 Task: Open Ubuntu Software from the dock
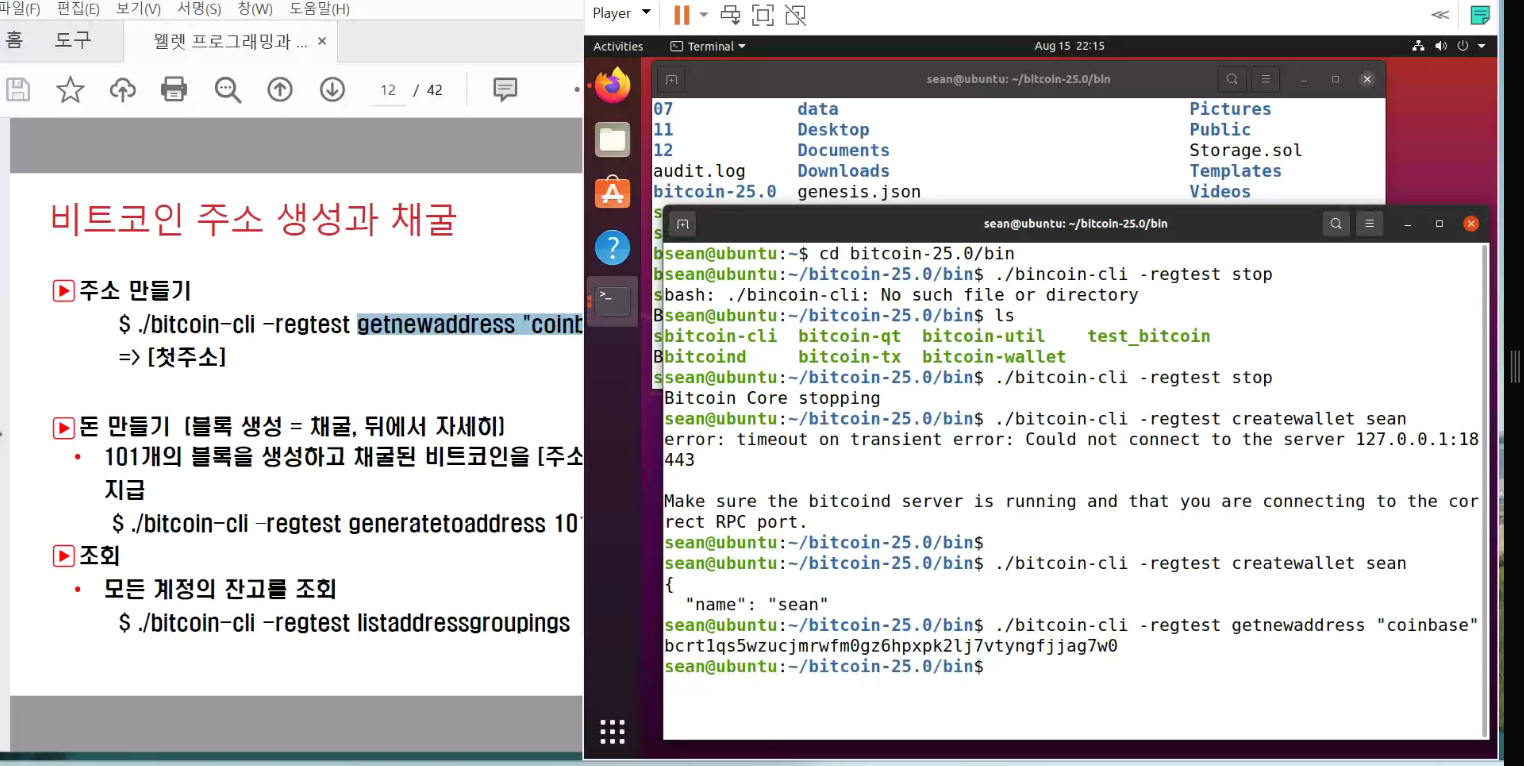click(613, 192)
